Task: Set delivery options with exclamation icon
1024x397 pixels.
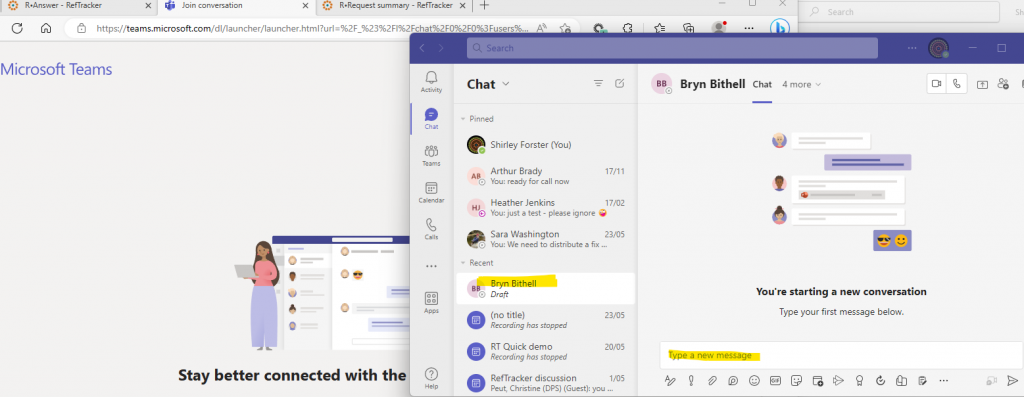Action: pos(691,380)
